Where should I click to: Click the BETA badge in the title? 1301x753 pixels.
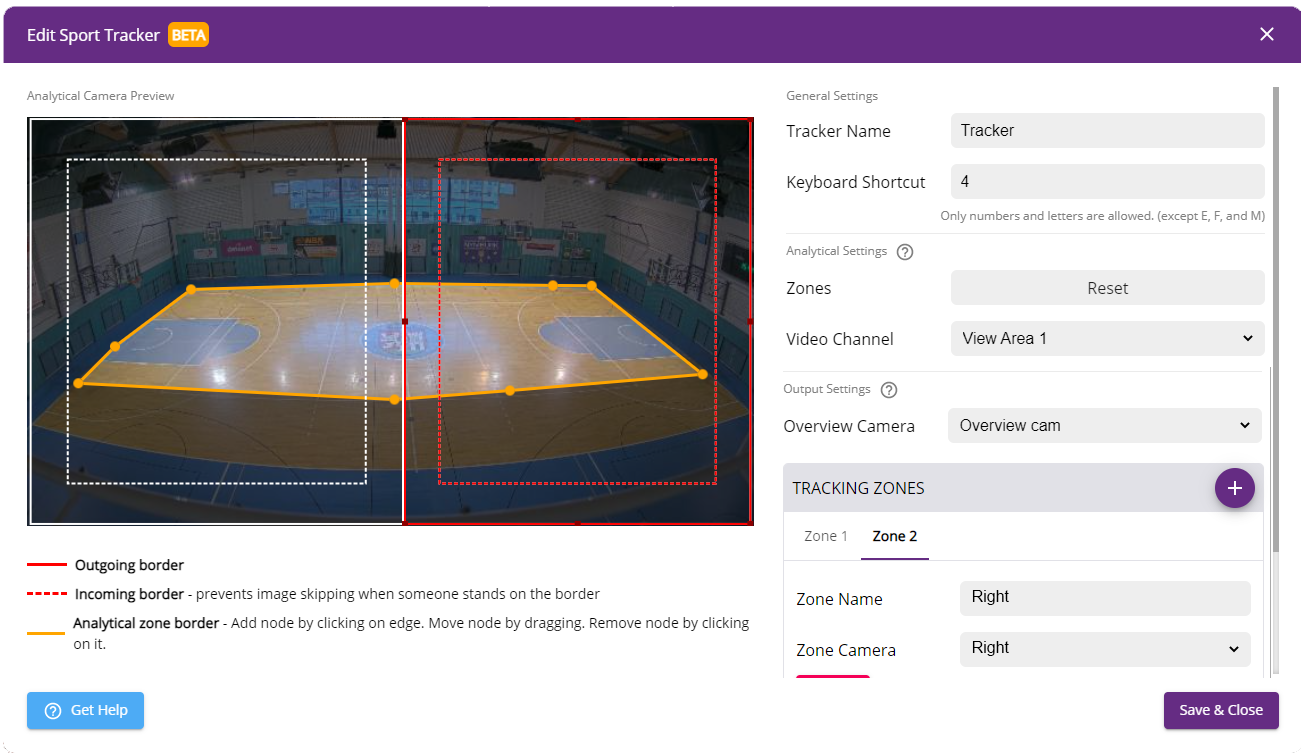(x=188, y=35)
